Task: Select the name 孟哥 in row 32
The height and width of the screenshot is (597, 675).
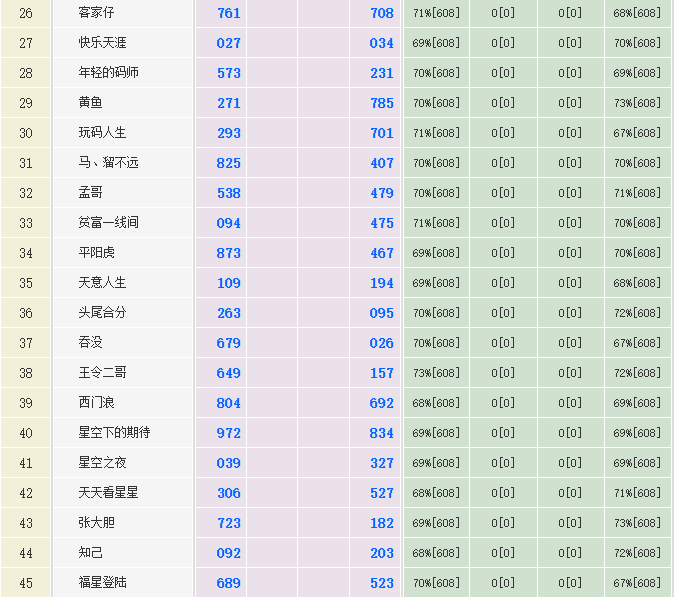Action: (x=90, y=193)
